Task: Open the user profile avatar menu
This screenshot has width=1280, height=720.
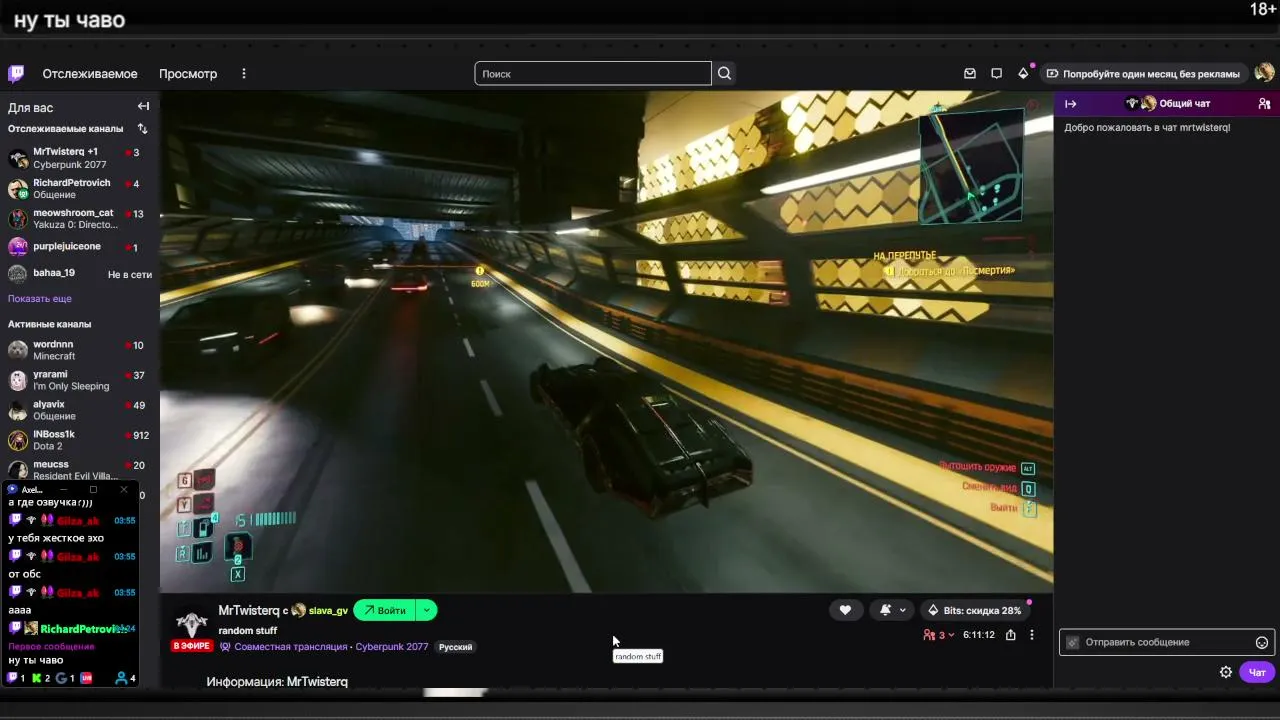Action: coord(1264,73)
